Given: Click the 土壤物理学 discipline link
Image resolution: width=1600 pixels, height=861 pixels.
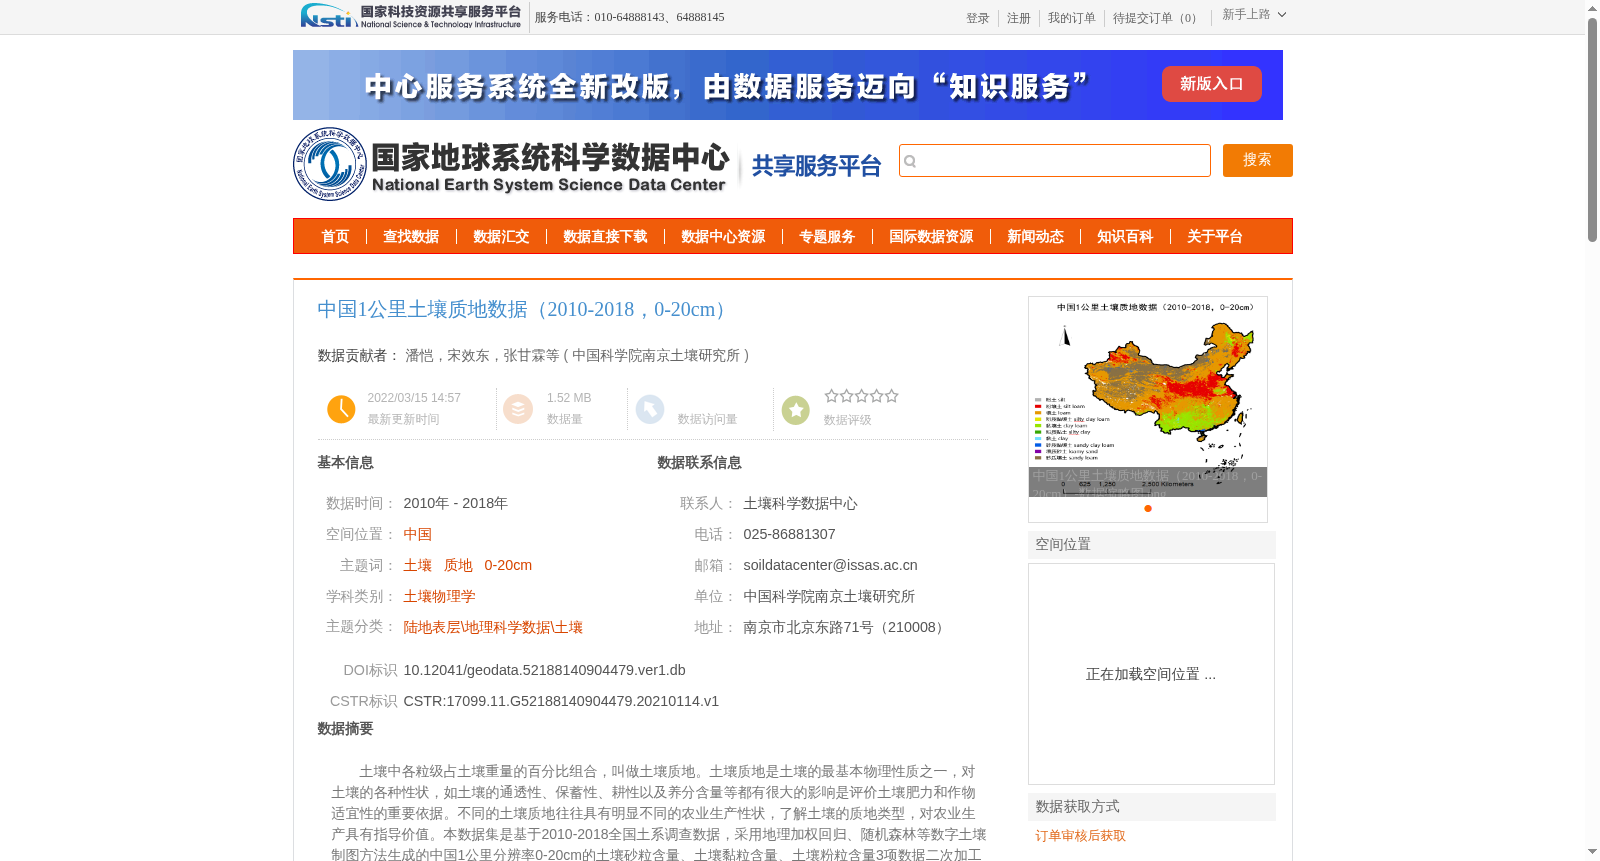Looking at the screenshot, I should pos(439,596).
